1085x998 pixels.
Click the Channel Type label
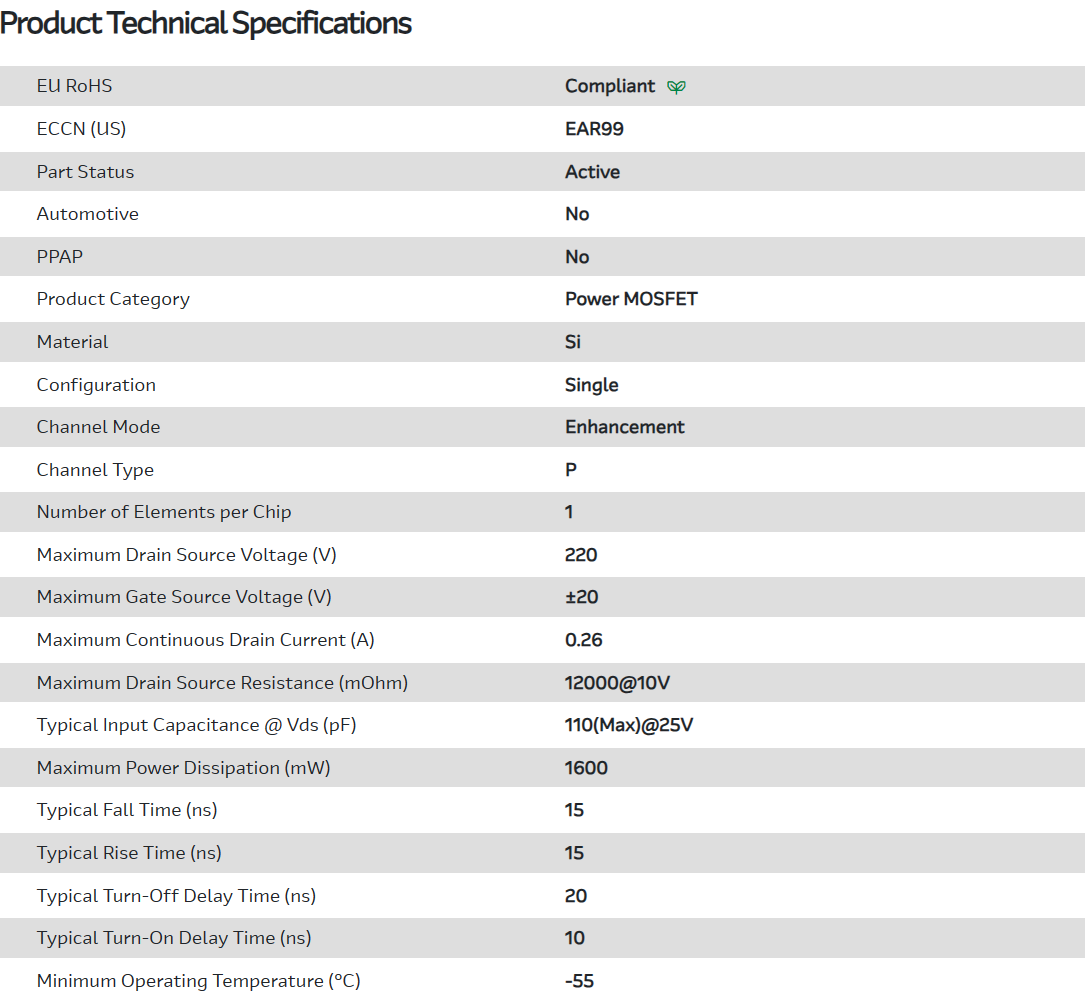coord(95,470)
